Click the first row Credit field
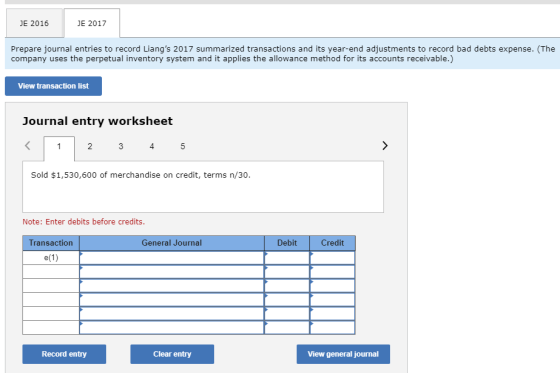Viewport: 560px width, 373px height. pyautogui.click(x=332, y=258)
